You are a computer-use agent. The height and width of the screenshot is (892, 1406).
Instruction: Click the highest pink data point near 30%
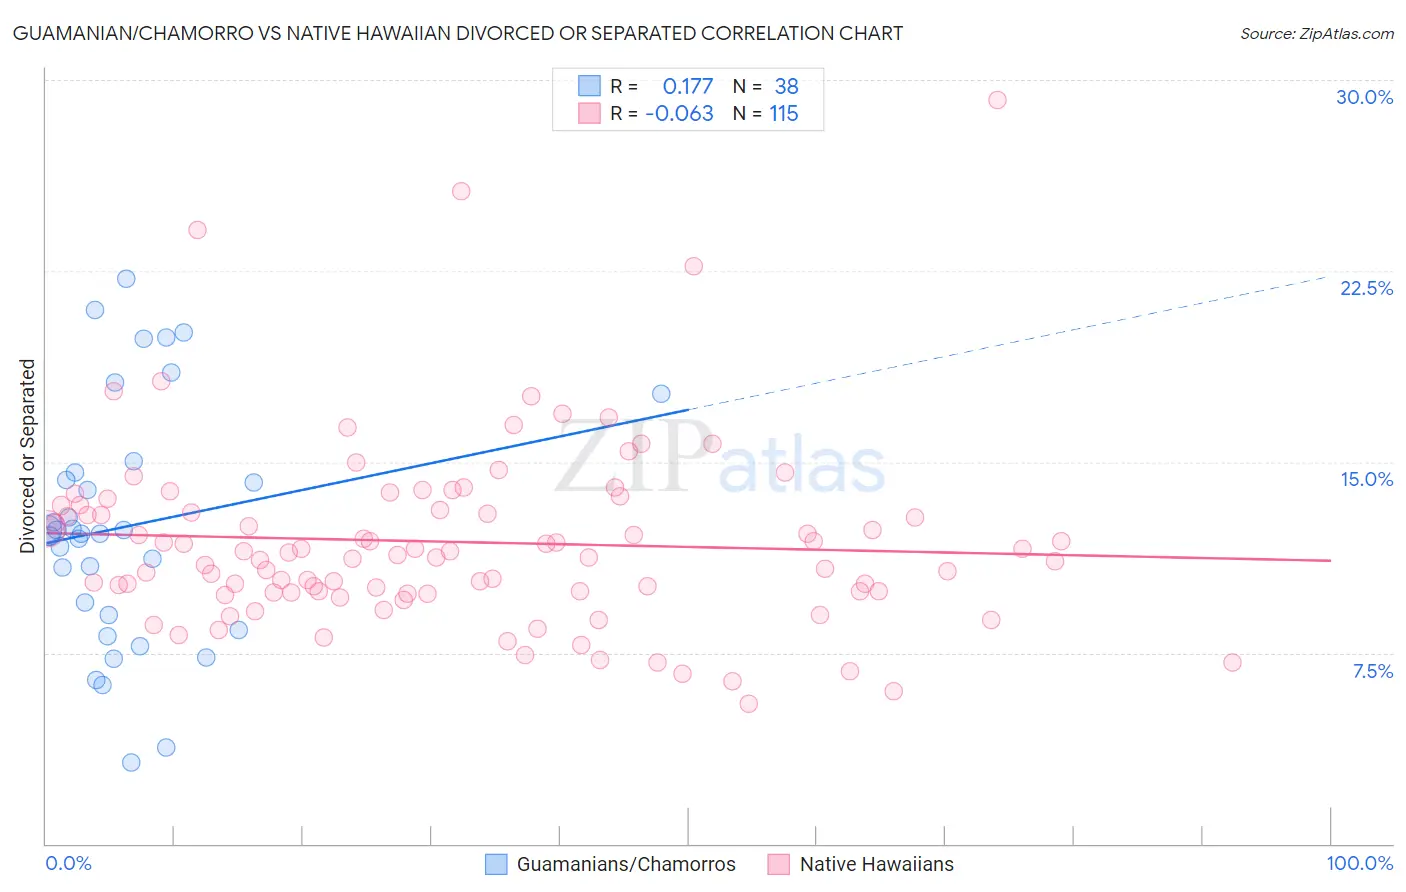[997, 100]
